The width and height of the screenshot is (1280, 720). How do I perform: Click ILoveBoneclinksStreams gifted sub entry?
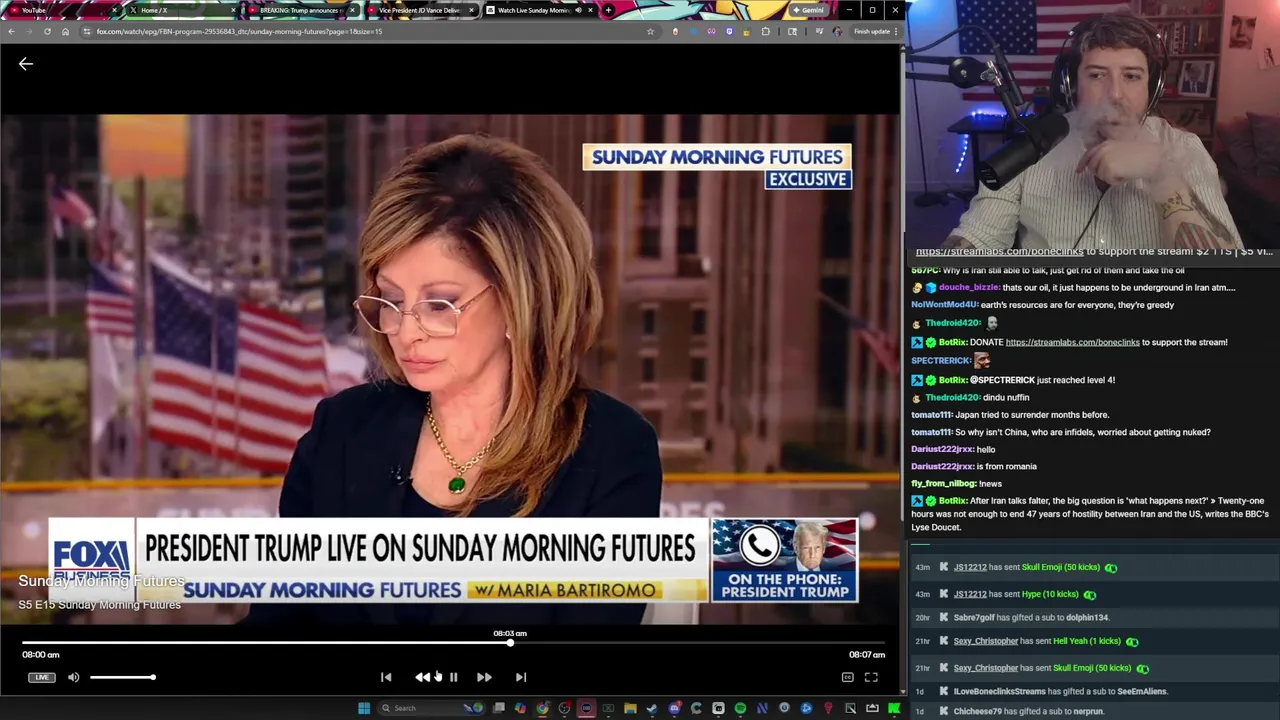[1060, 691]
